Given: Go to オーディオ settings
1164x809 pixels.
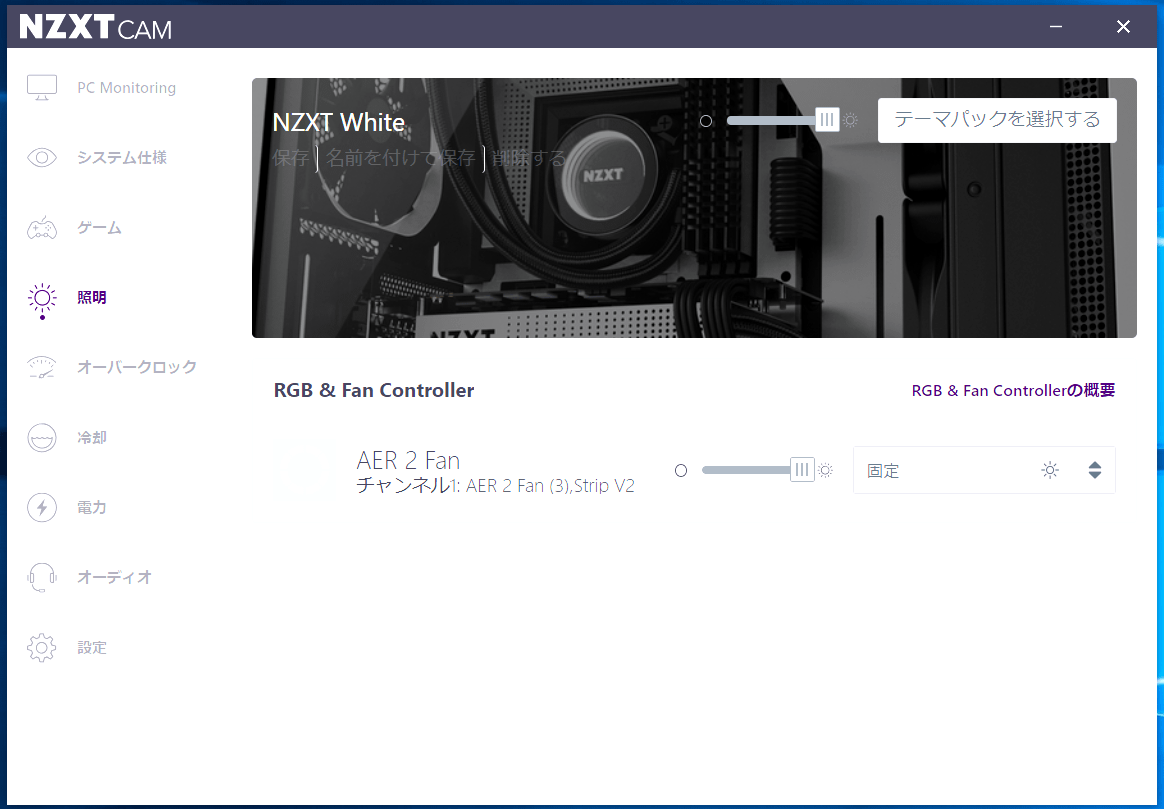Looking at the screenshot, I should (114, 577).
